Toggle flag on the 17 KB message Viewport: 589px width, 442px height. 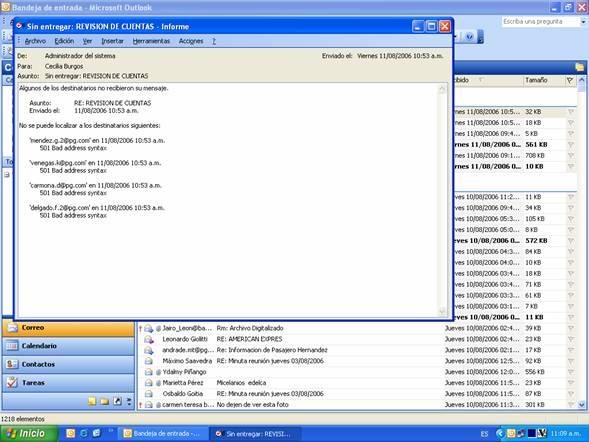pyautogui.click(x=571, y=350)
